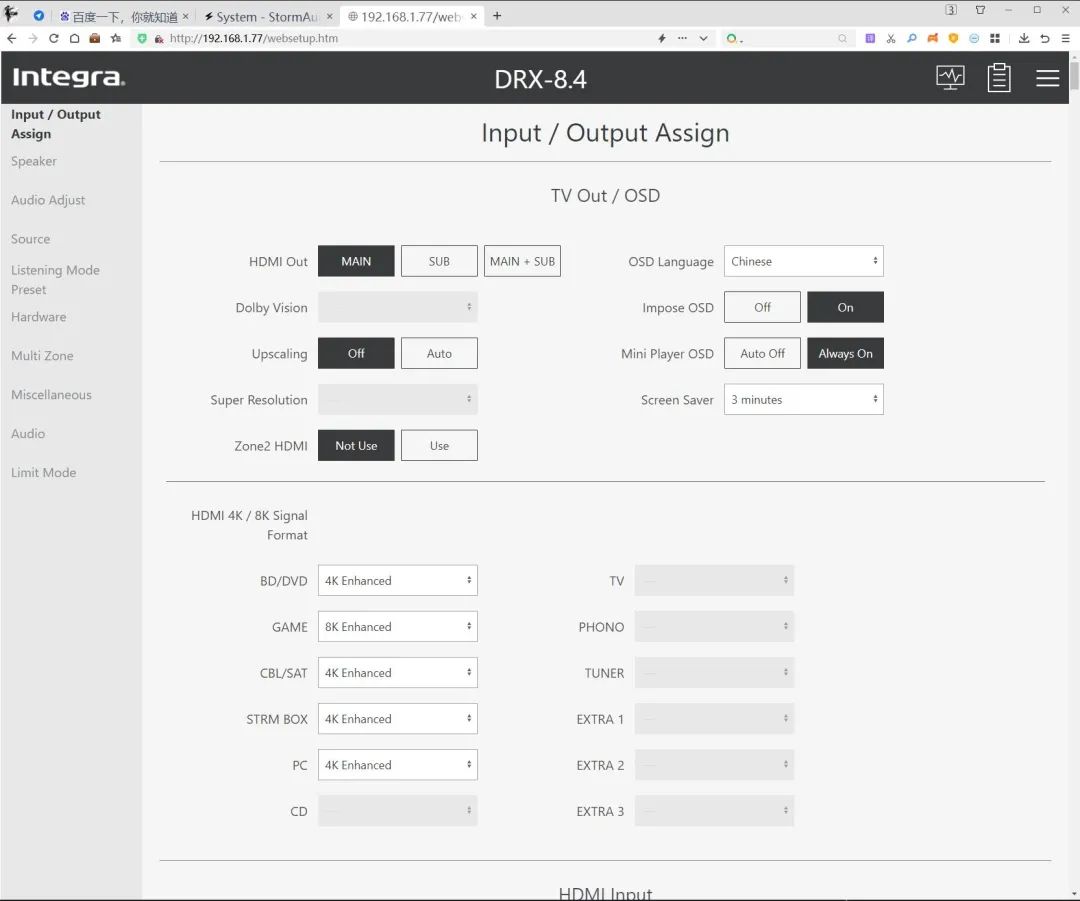1080x901 pixels.
Task: Click the blue Telegram-style pinned tab icon
Action: (x=39, y=16)
